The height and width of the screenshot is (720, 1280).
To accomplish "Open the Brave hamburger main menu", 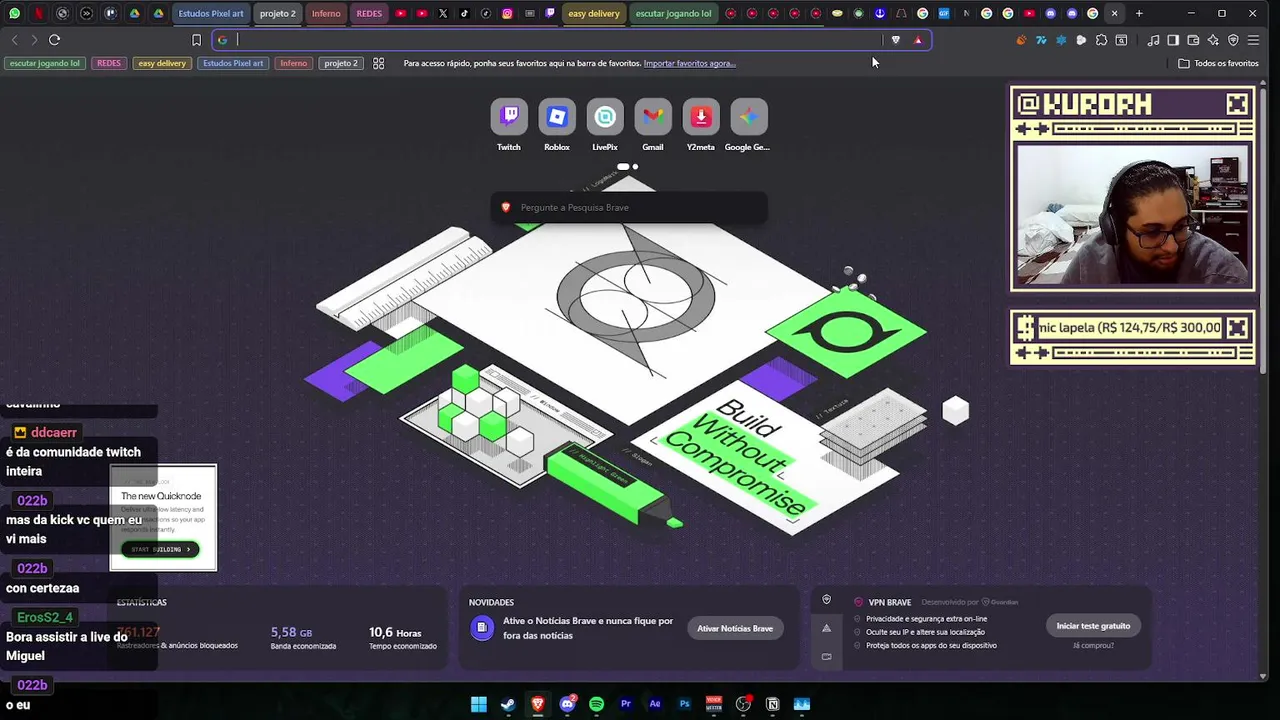I will click(1253, 40).
